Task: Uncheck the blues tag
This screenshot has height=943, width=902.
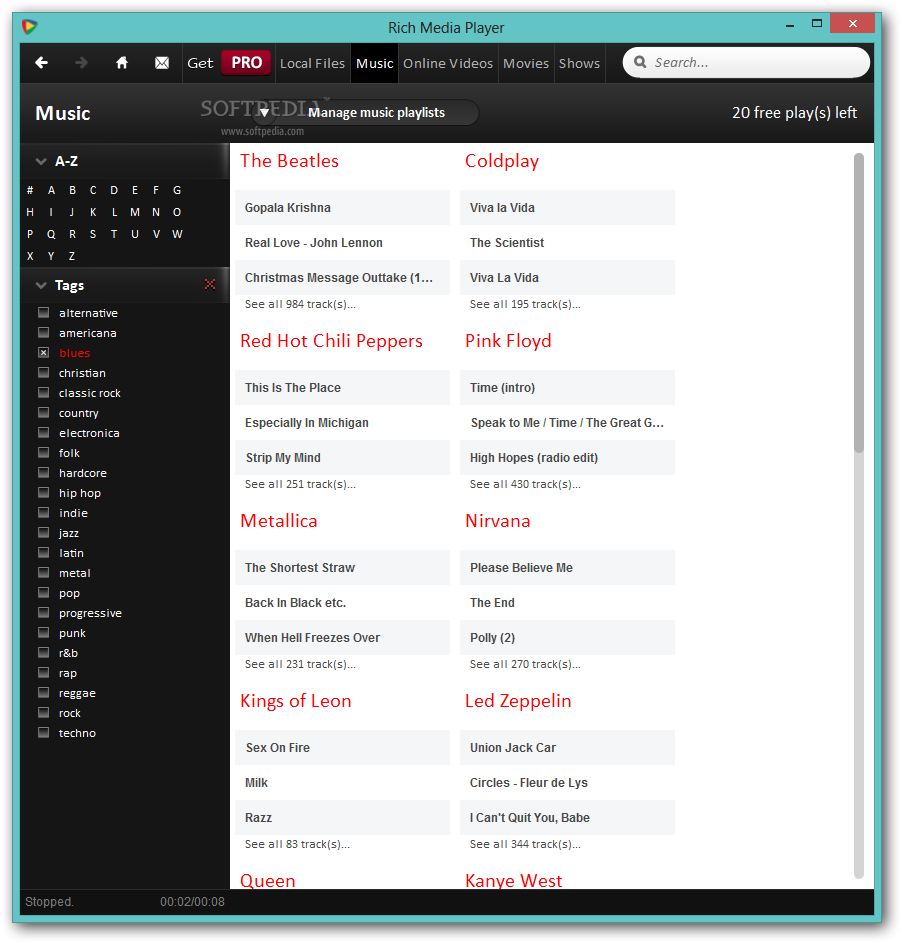Action: [x=43, y=352]
